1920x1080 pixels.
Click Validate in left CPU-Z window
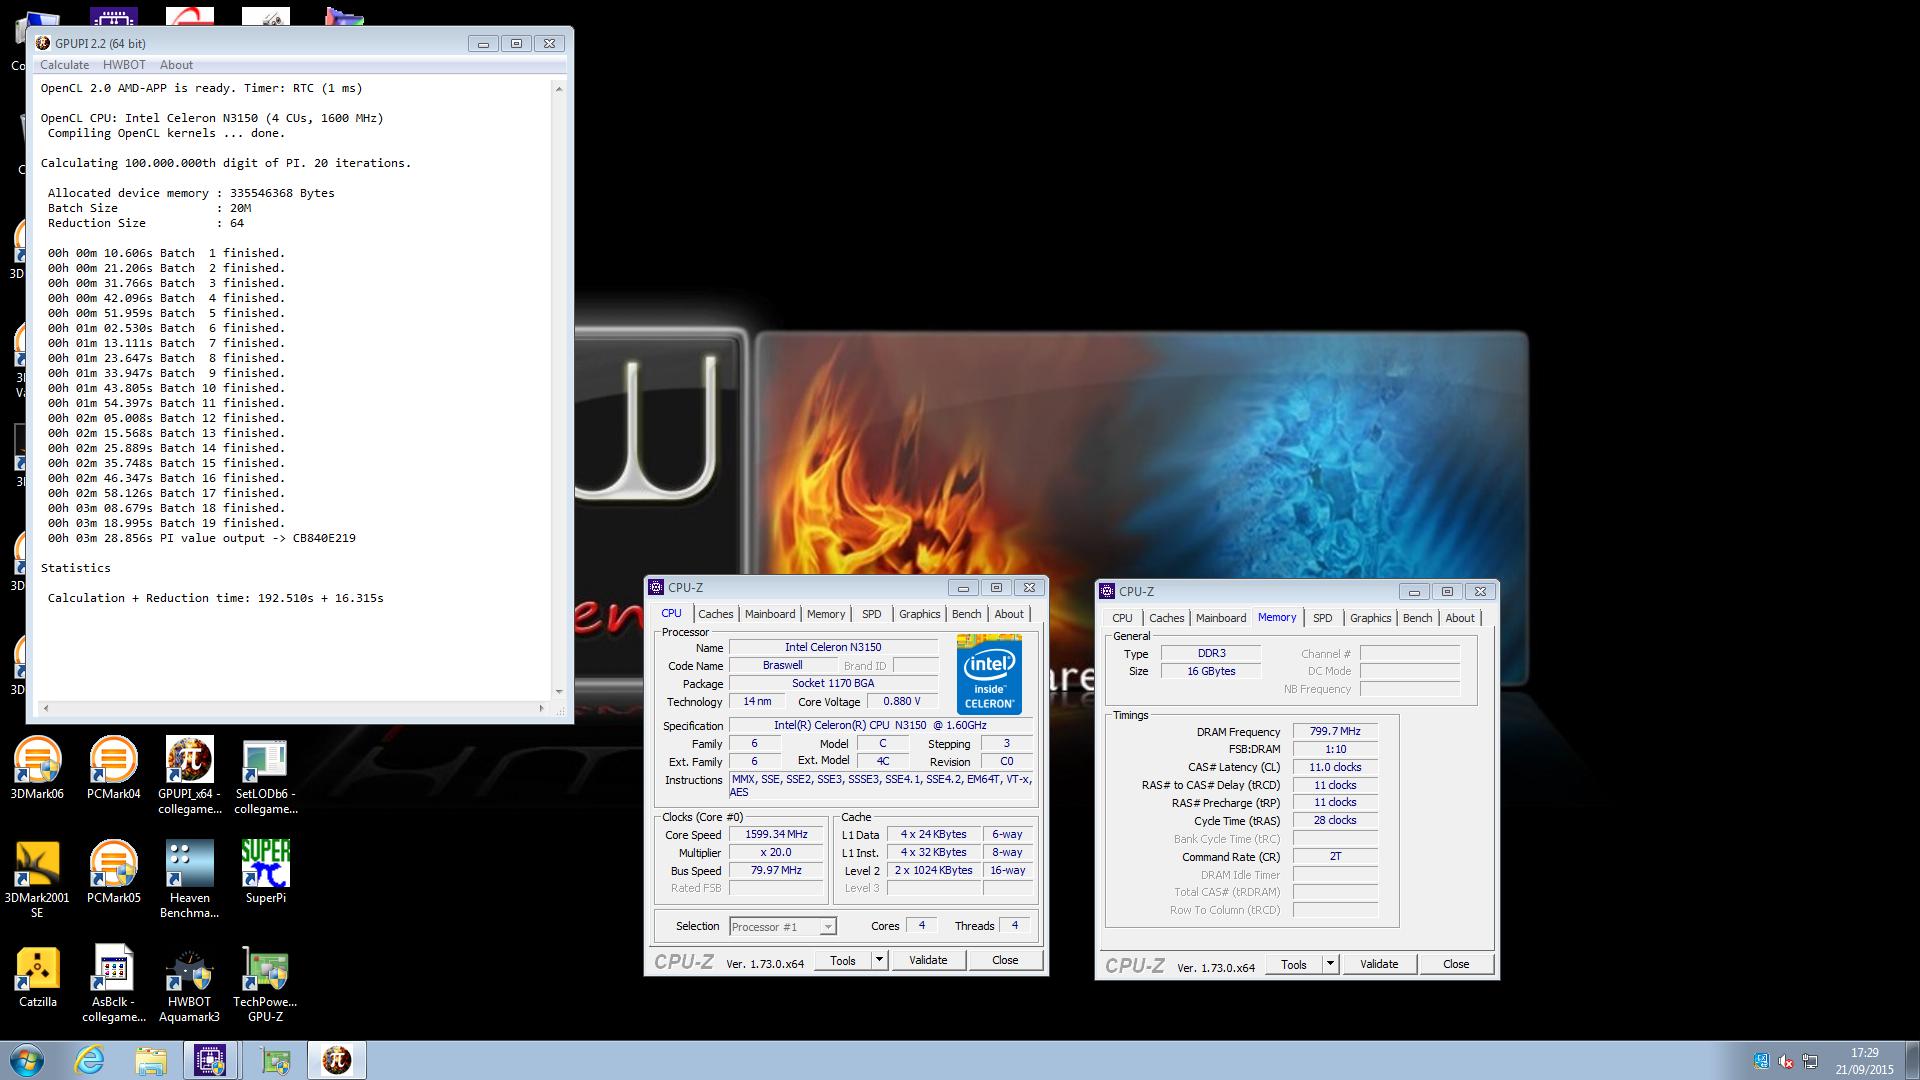(x=928, y=960)
